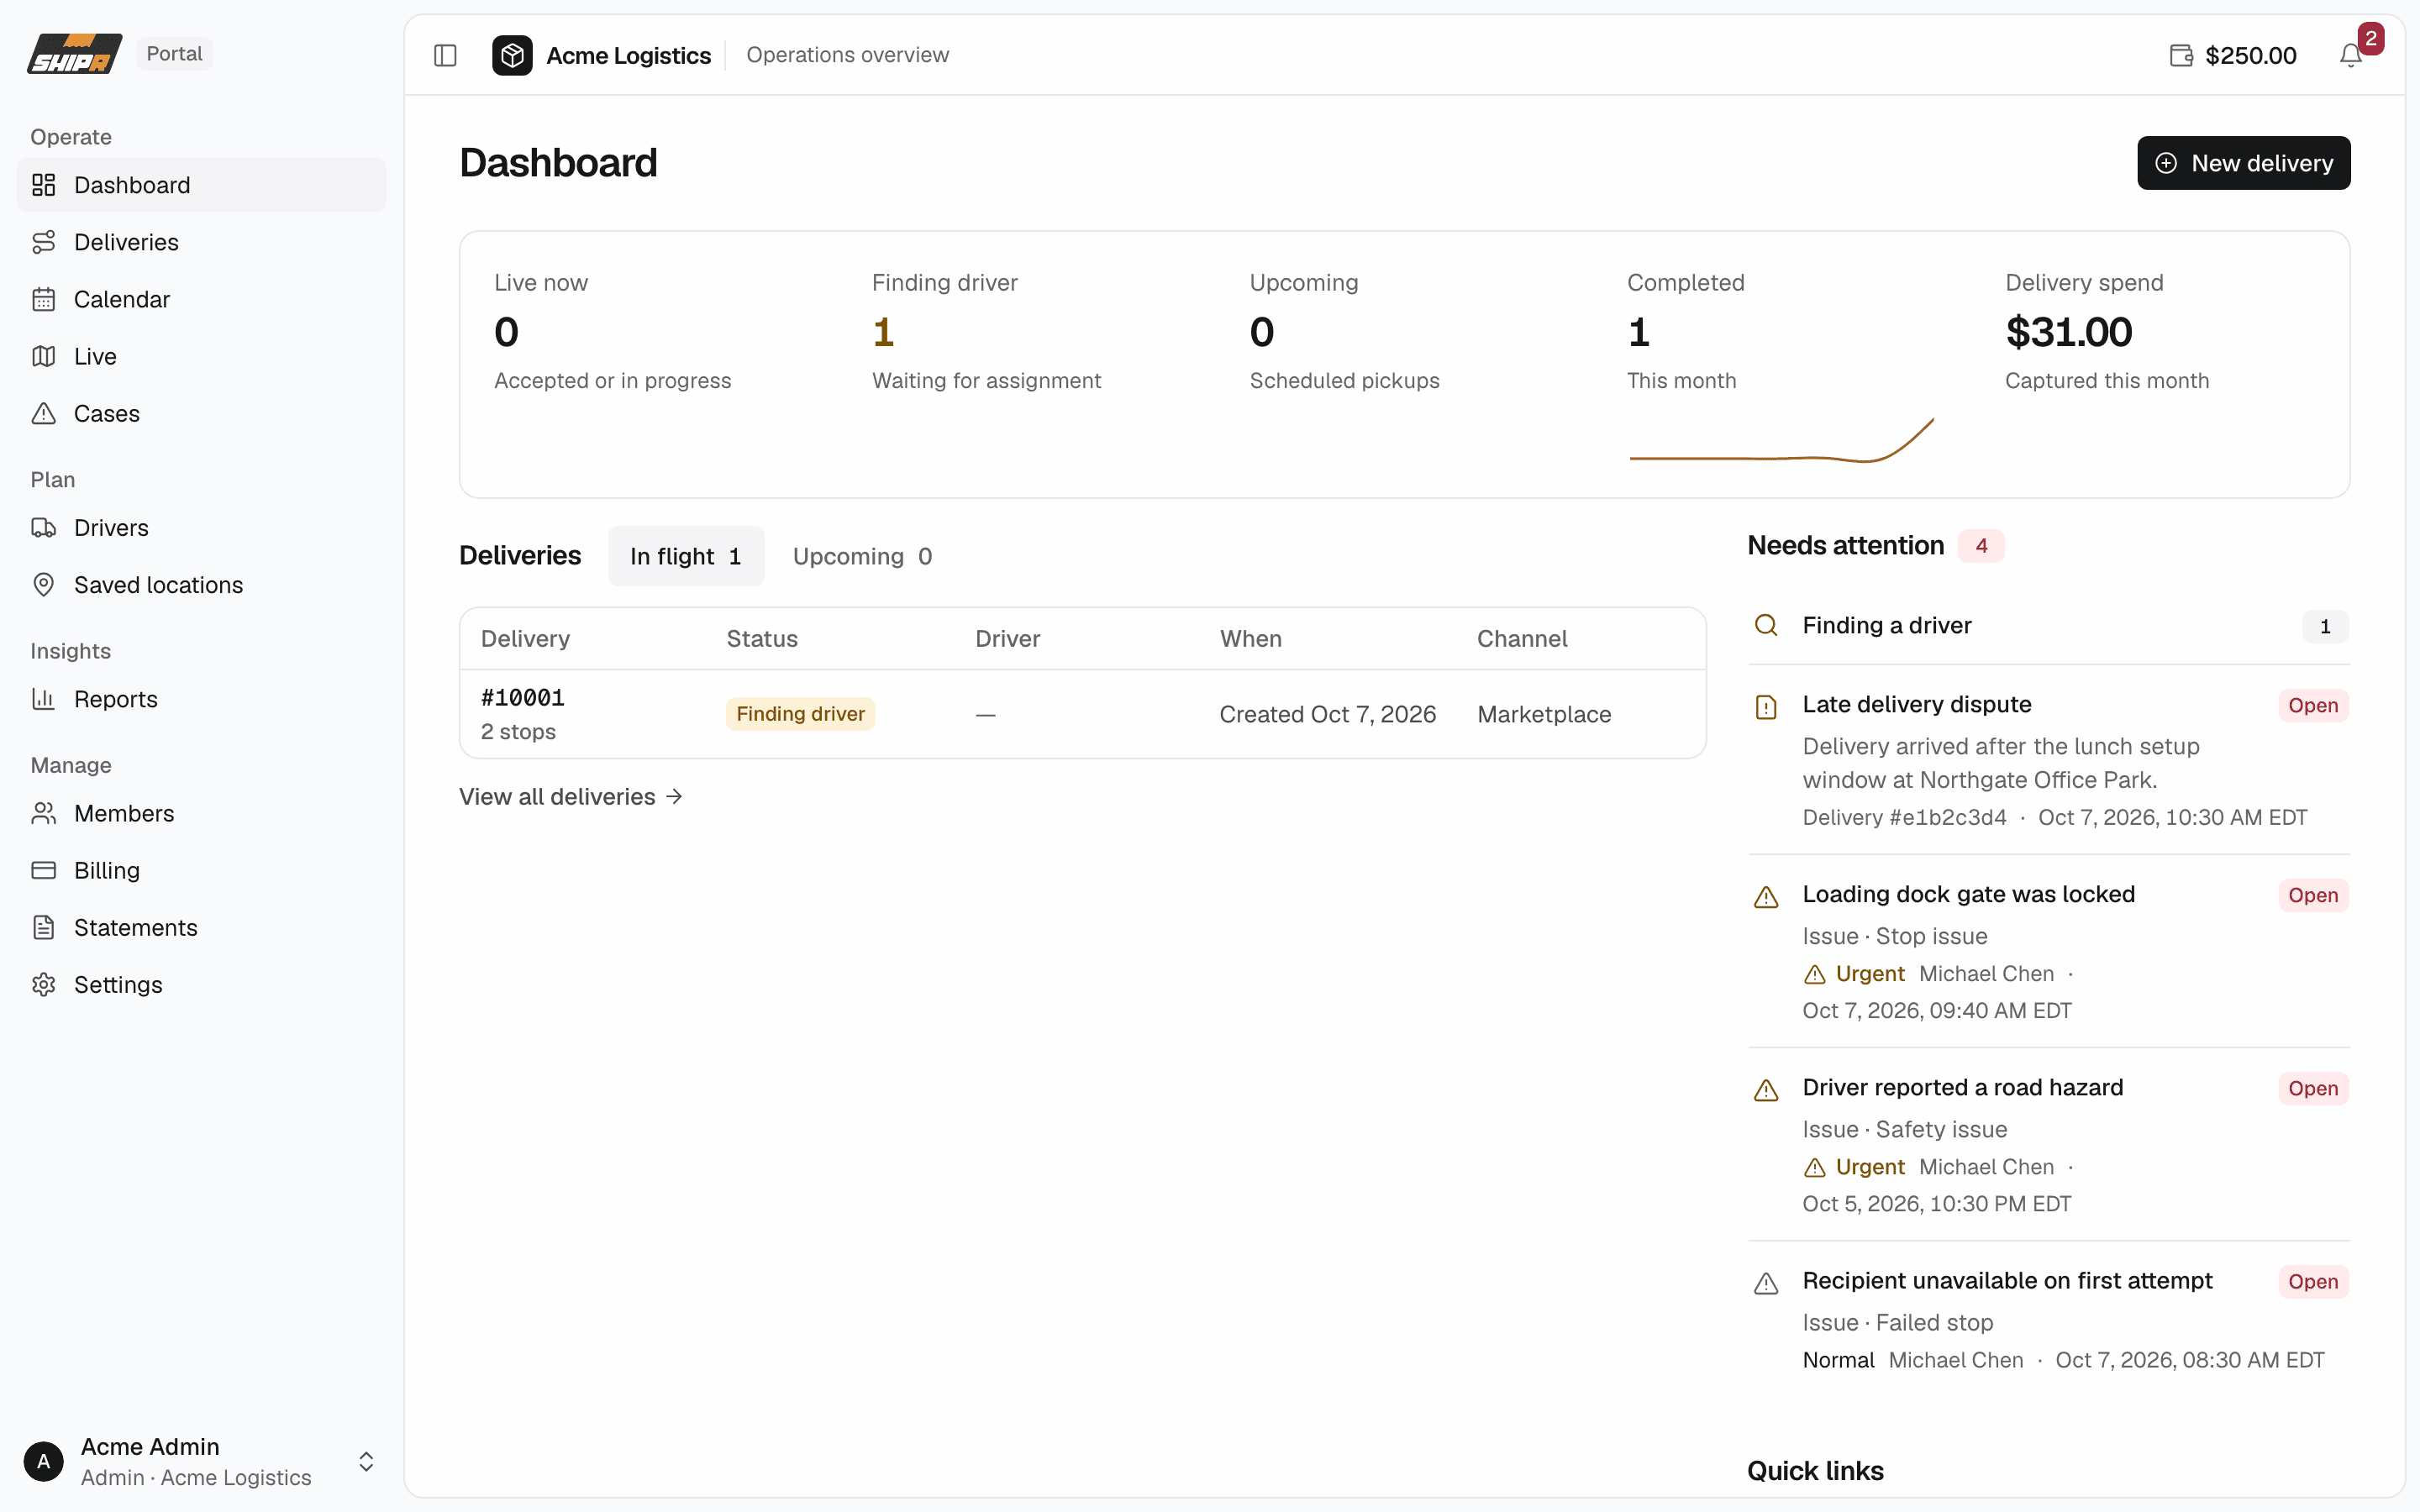
Task: Click the Operations overview breadcrumb text
Action: [847, 55]
